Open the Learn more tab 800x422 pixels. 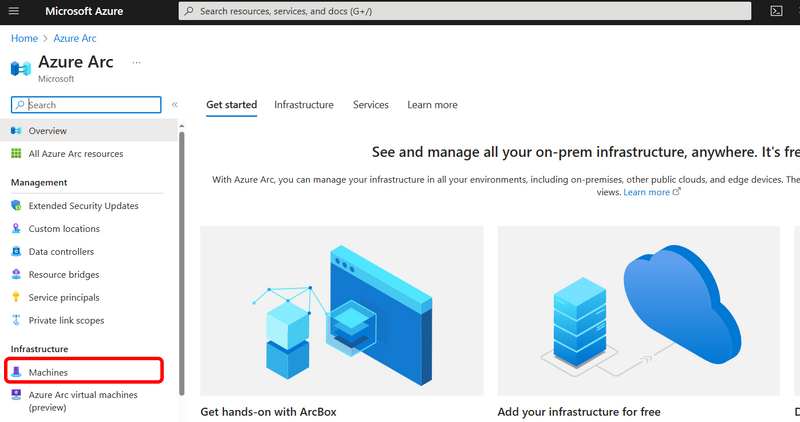[x=432, y=105]
